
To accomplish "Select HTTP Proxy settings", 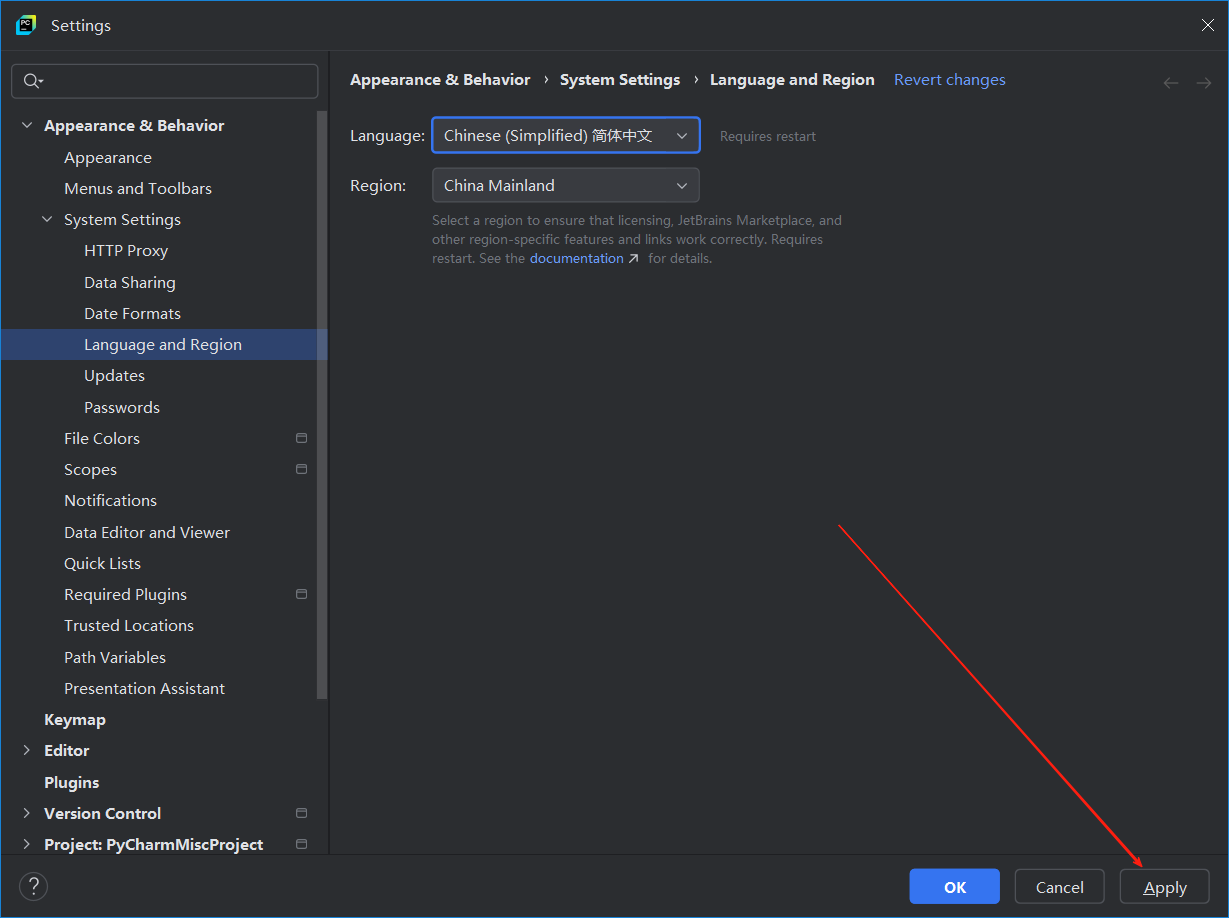I will pos(126,250).
